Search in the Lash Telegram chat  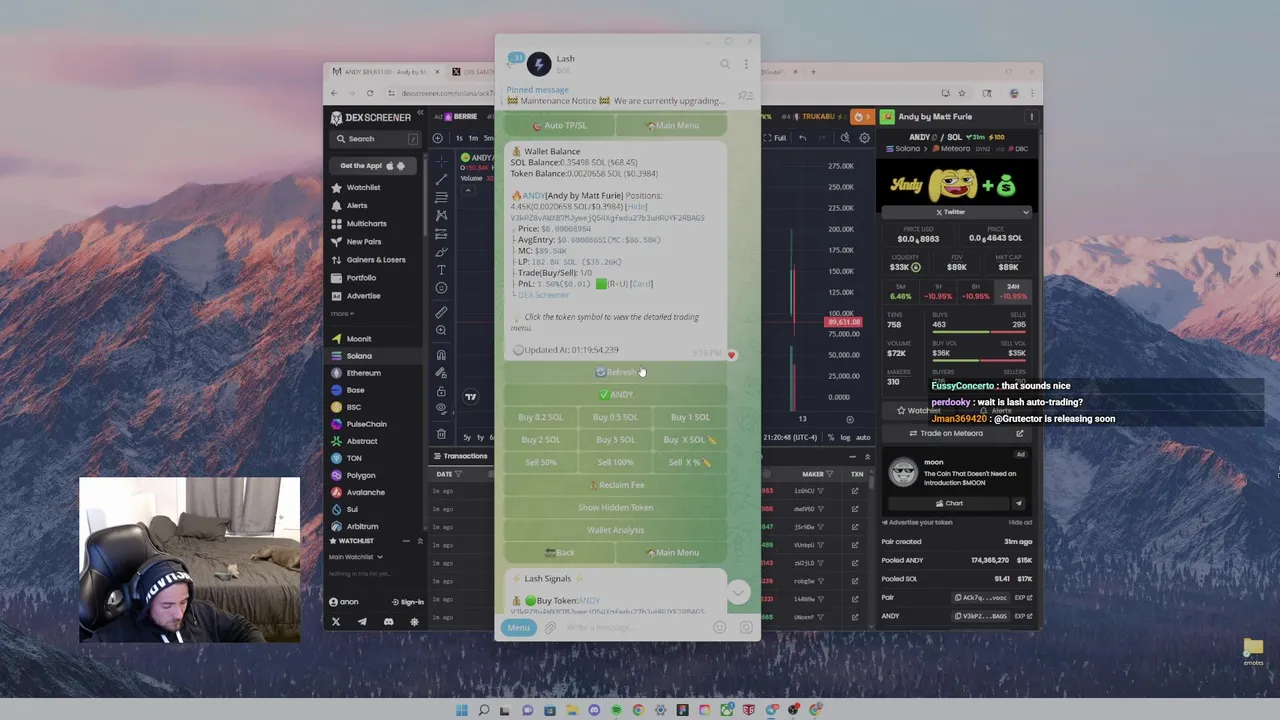[725, 64]
